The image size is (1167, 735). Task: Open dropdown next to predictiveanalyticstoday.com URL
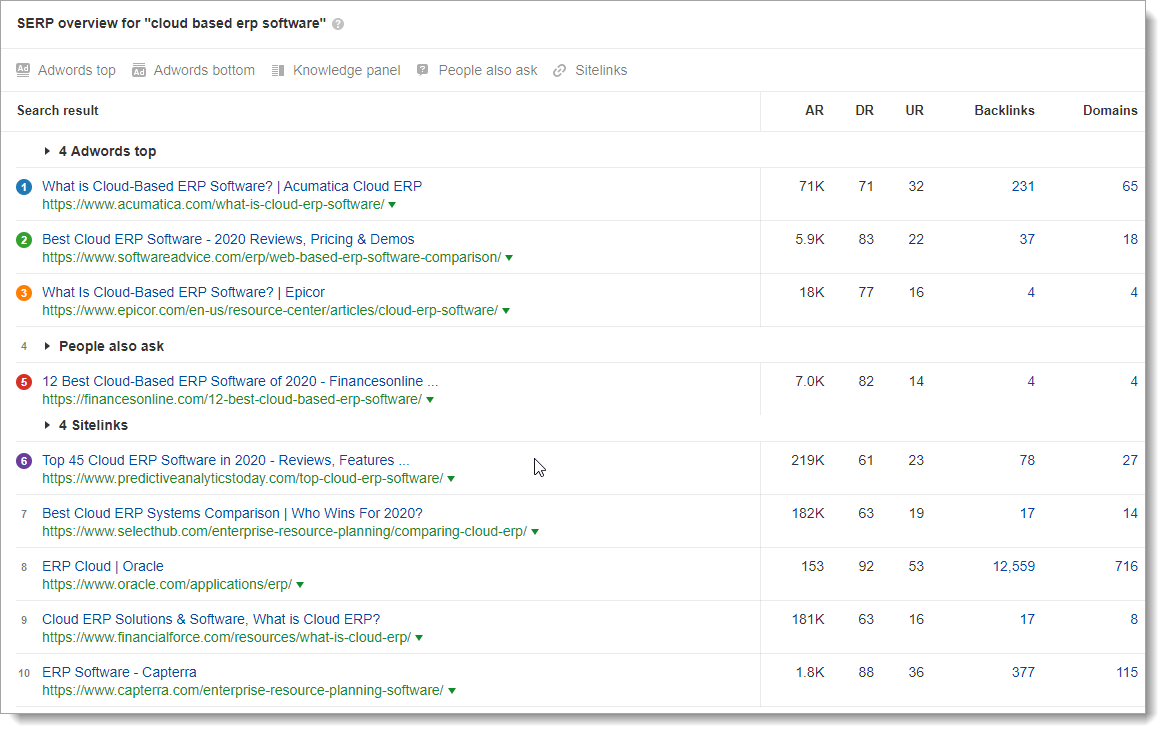tap(451, 478)
